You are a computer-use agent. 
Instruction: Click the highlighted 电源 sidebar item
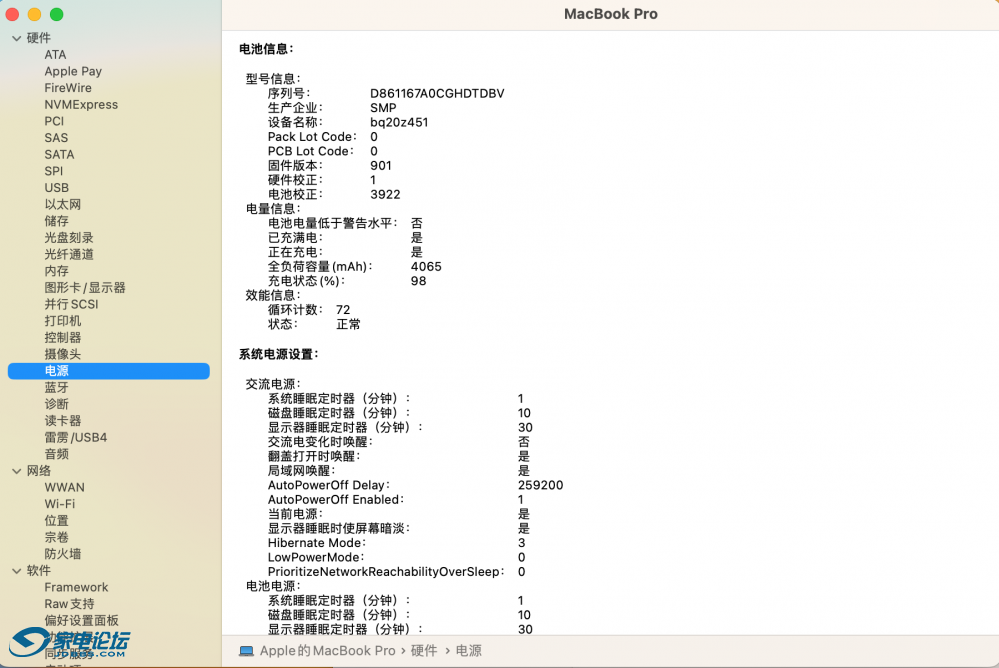[x=108, y=371]
